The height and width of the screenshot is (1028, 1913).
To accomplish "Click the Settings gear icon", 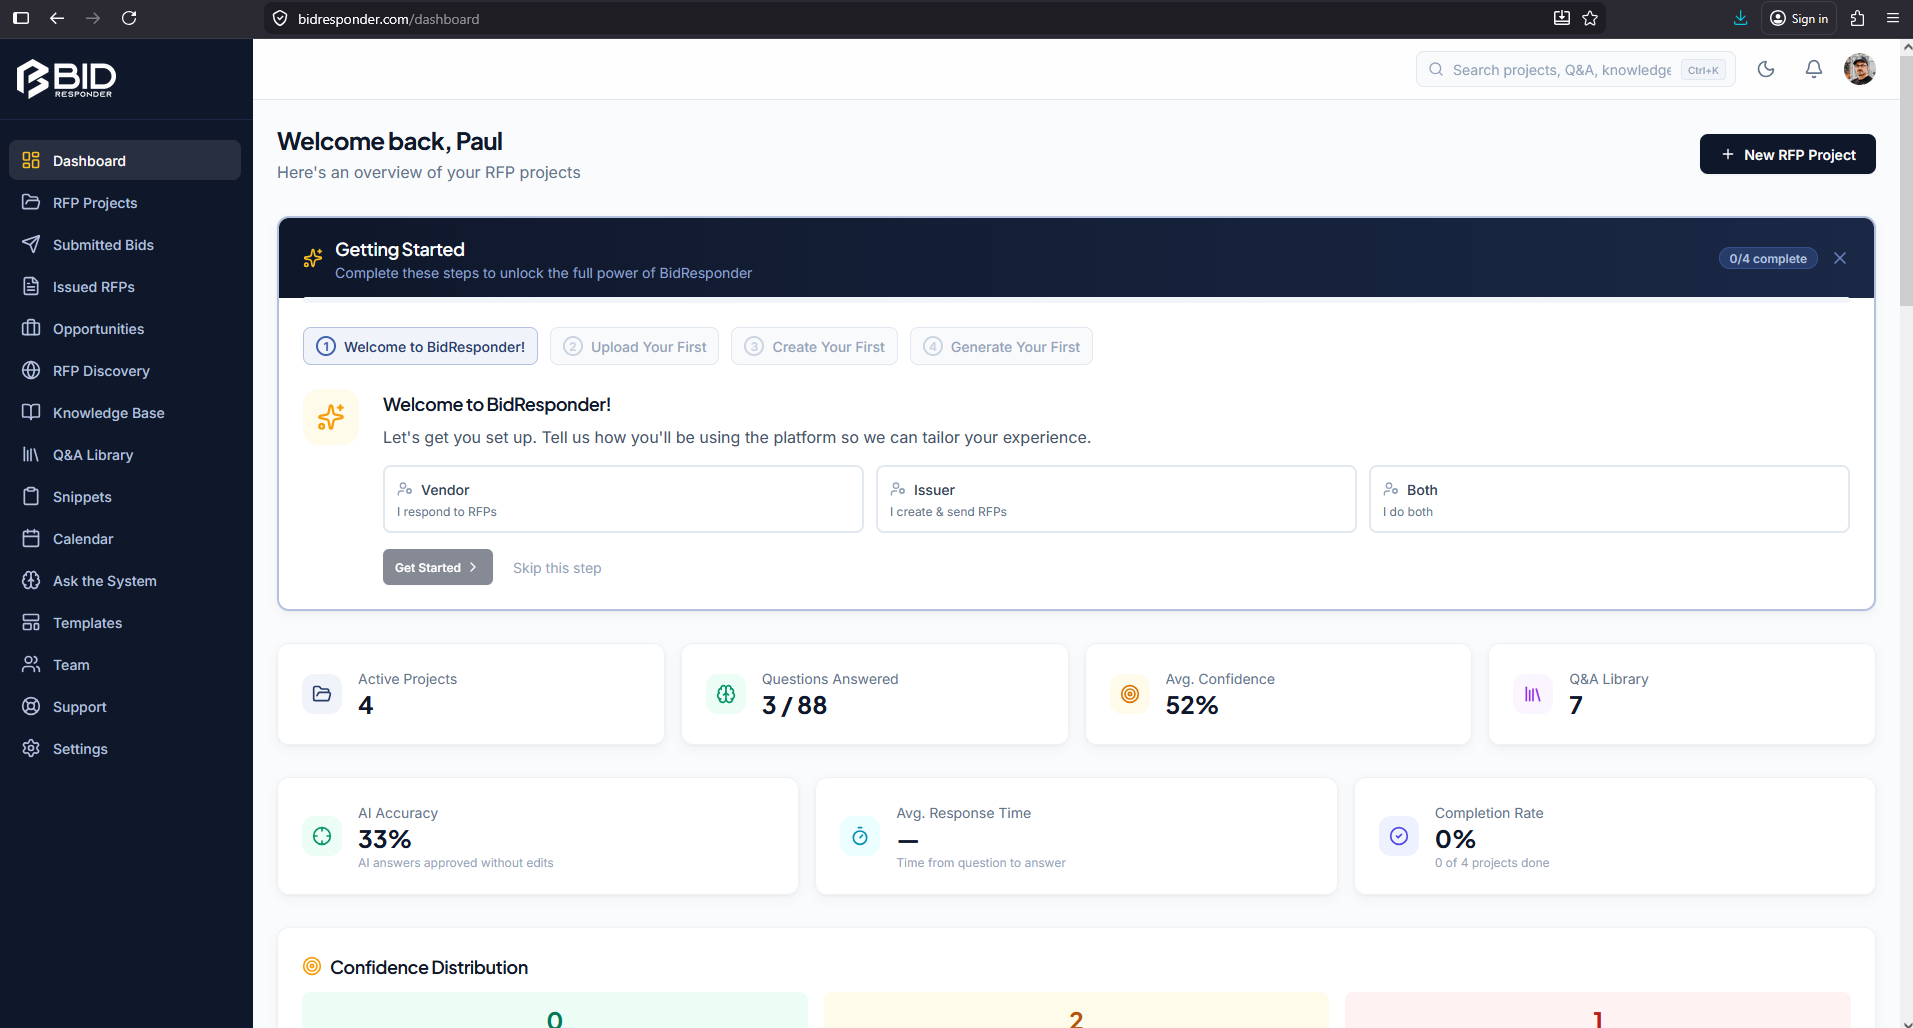I will pyautogui.click(x=31, y=748).
